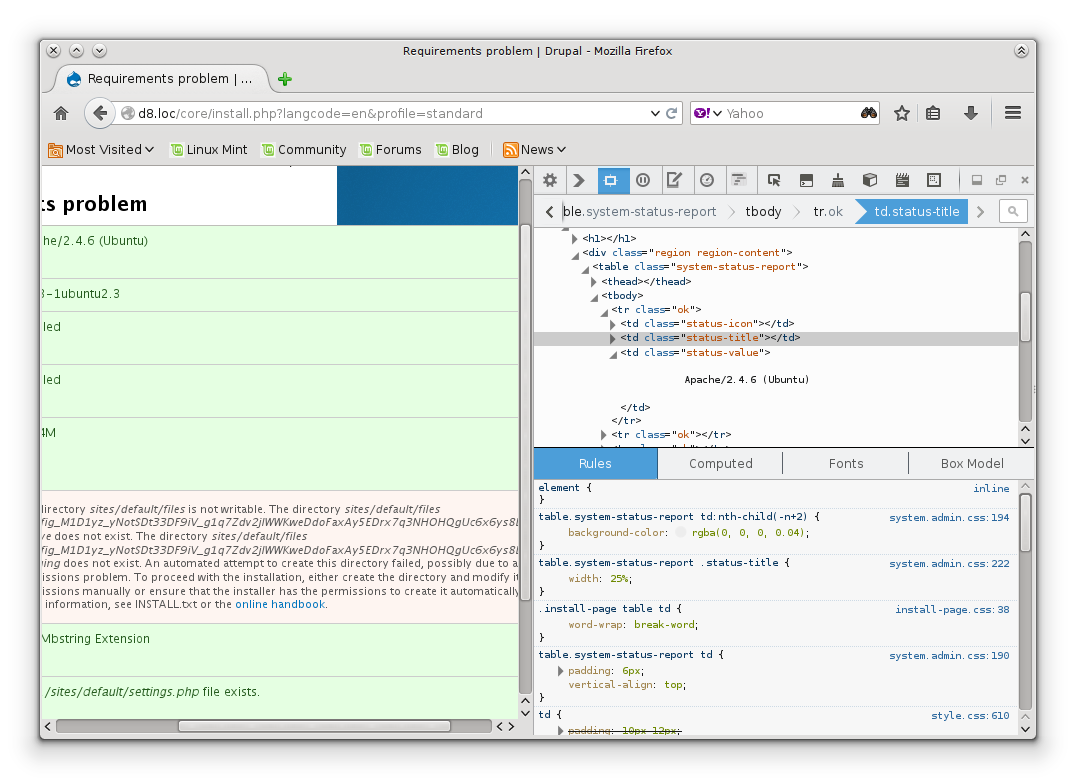Select the Requirements problem browser tab

tap(160, 79)
